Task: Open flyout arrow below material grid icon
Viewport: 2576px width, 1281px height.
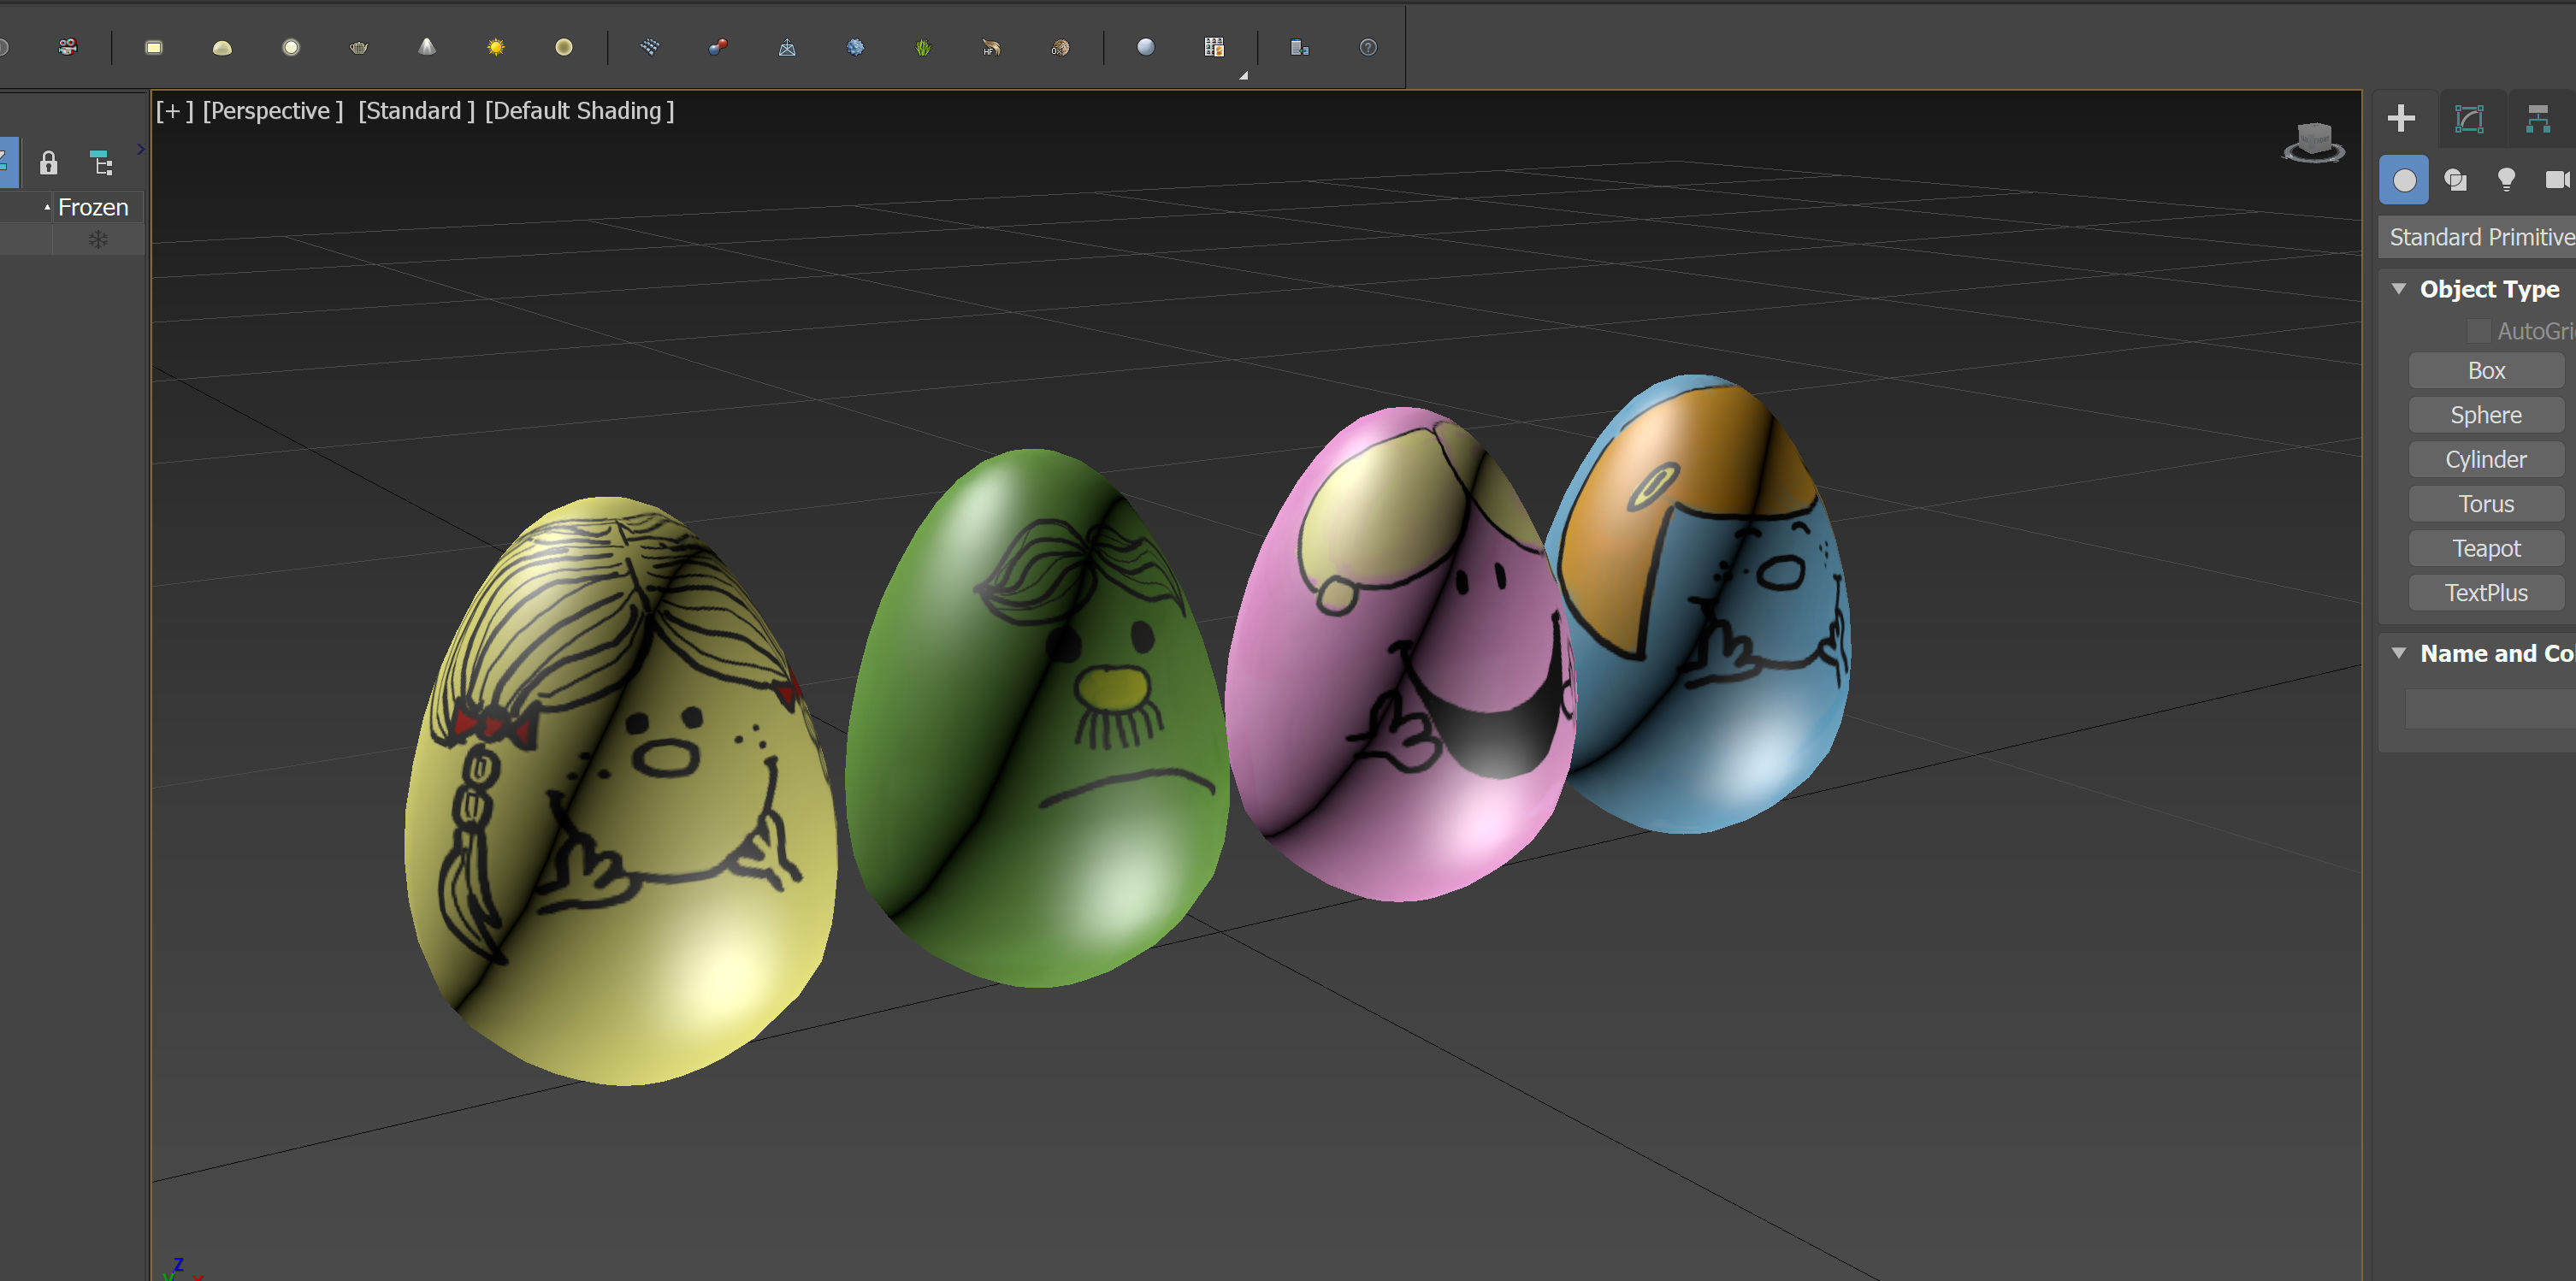Action: (1243, 75)
